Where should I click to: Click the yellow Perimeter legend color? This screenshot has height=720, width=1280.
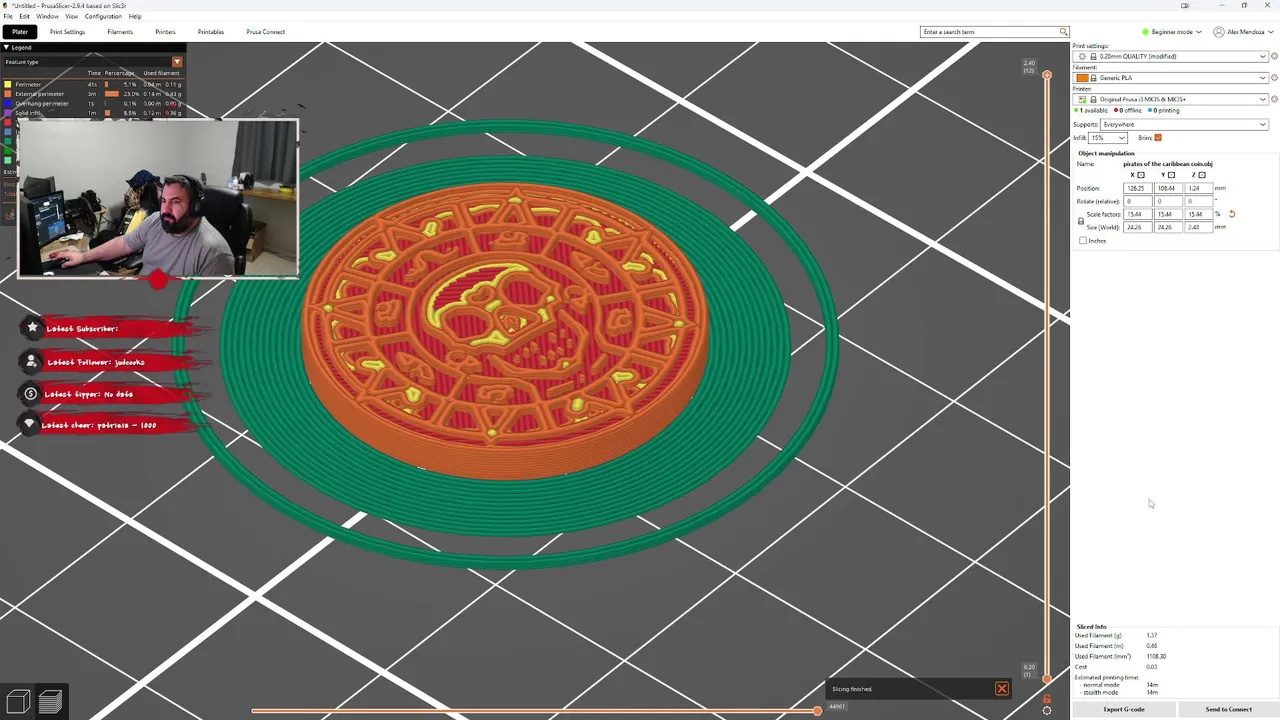coord(8,84)
